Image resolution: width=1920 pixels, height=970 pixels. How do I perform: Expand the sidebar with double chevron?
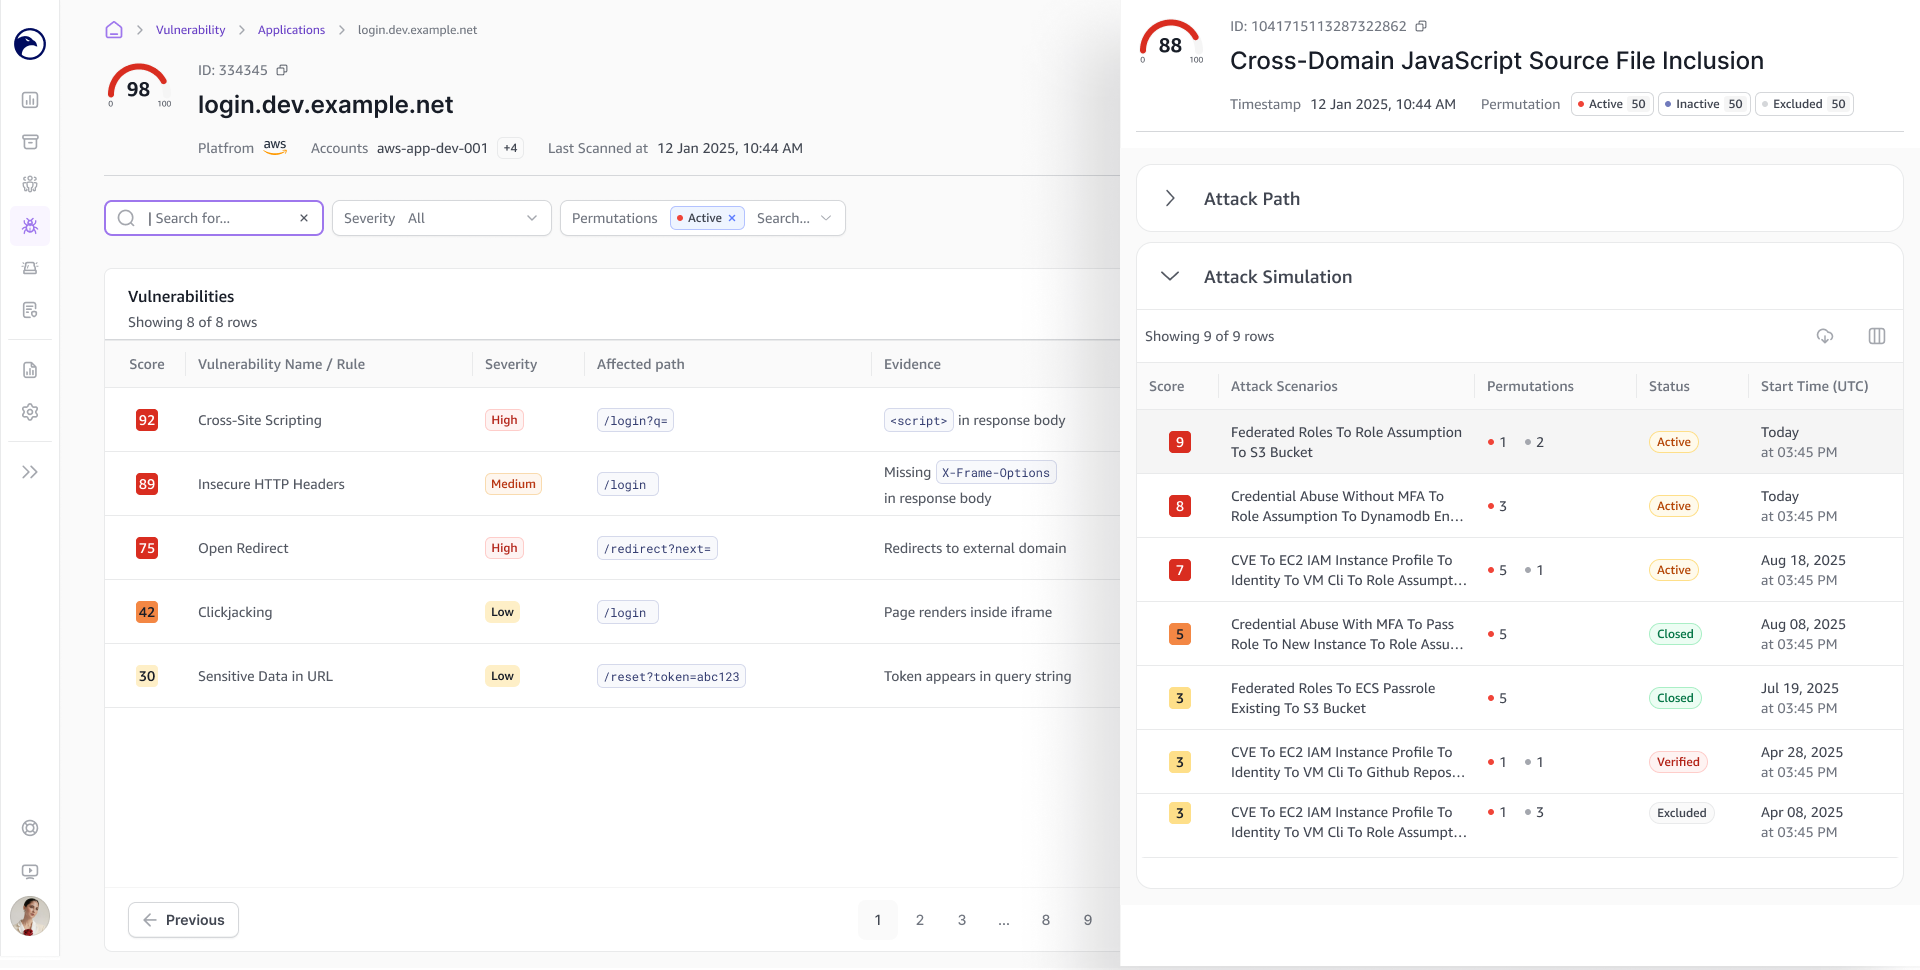[30, 472]
